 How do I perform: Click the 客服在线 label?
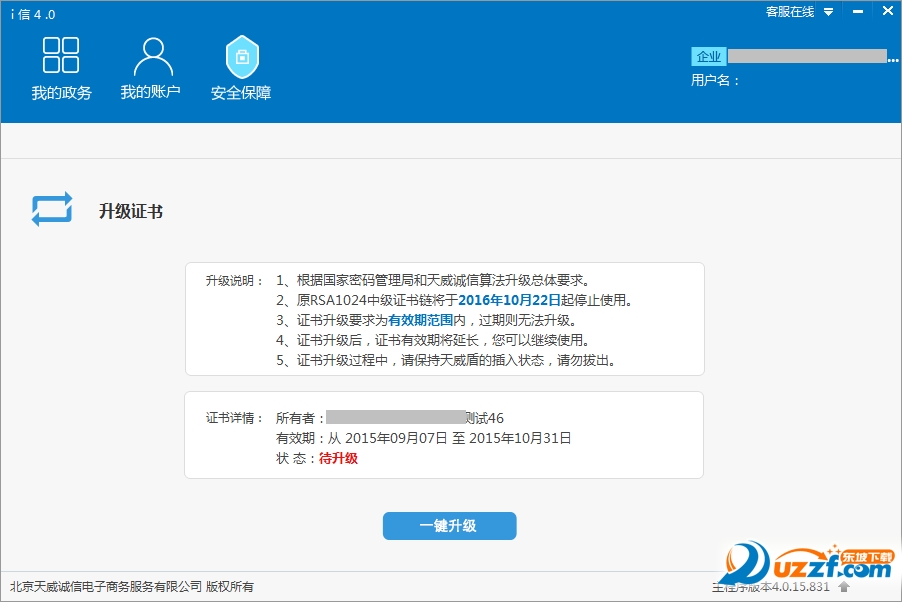click(x=790, y=12)
